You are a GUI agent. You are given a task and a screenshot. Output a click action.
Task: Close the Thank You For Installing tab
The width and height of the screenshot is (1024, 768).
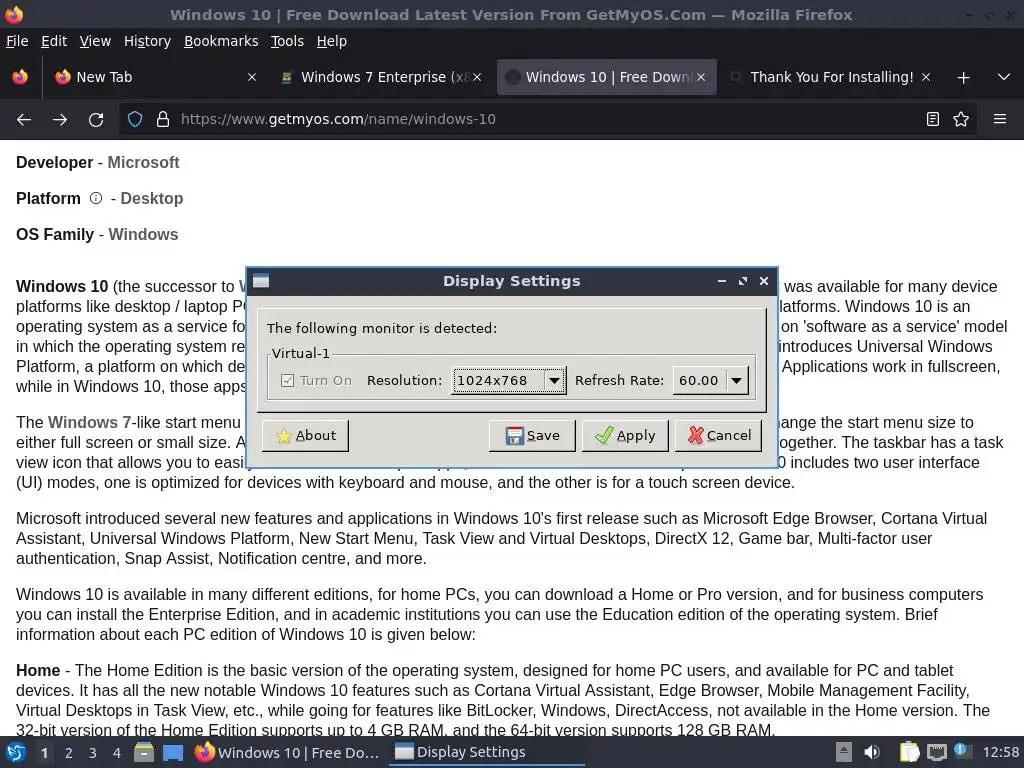[x=926, y=77]
